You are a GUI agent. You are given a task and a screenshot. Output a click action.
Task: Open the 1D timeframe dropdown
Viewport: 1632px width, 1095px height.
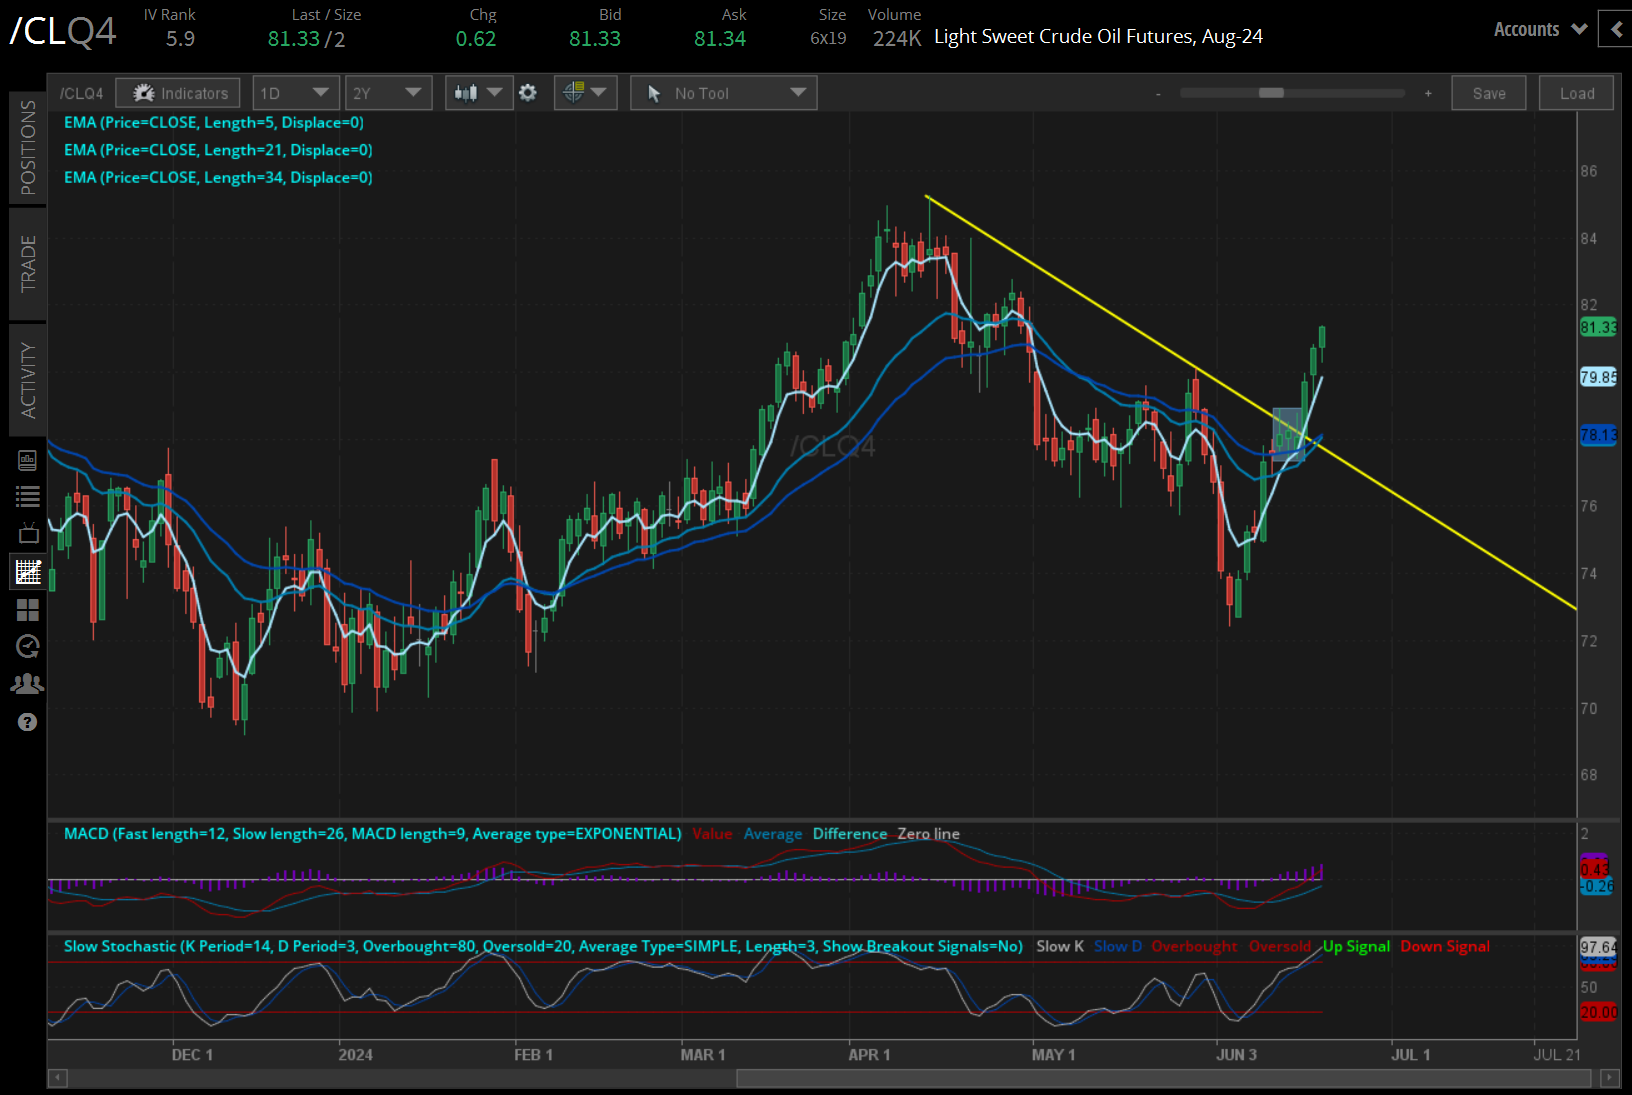(296, 92)
